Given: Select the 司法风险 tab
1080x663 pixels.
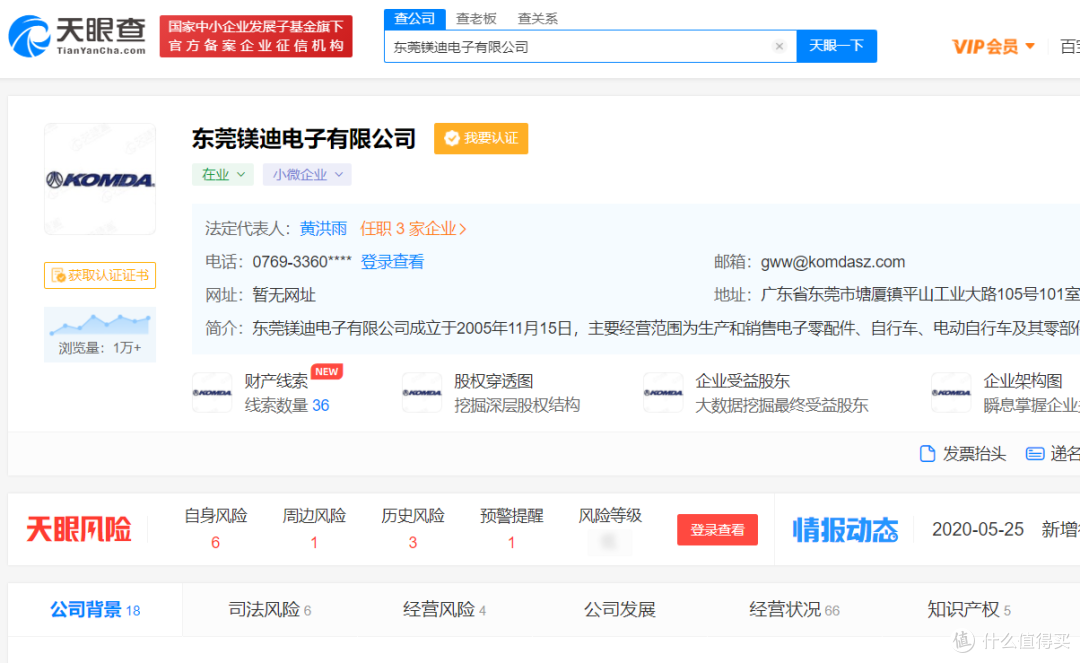Looking at the screenshot, I should [270, 609].
